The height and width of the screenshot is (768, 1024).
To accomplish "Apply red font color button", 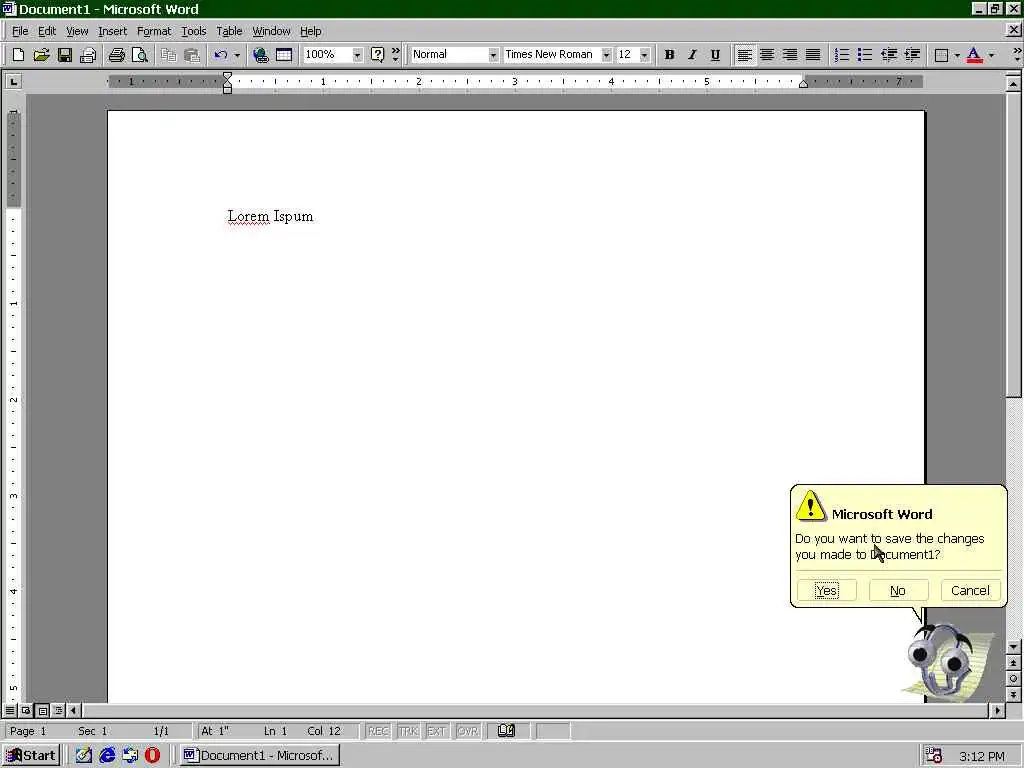I will point(974,55).
